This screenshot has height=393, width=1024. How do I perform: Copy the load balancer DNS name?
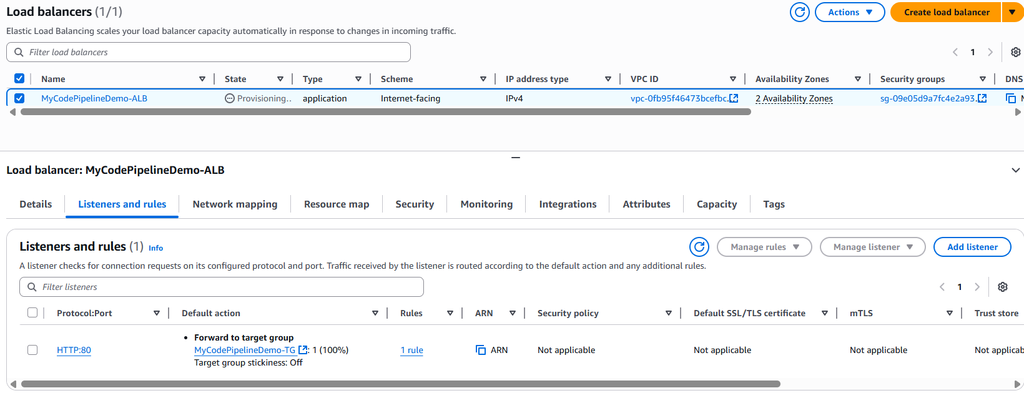(x=1011, y=99)
